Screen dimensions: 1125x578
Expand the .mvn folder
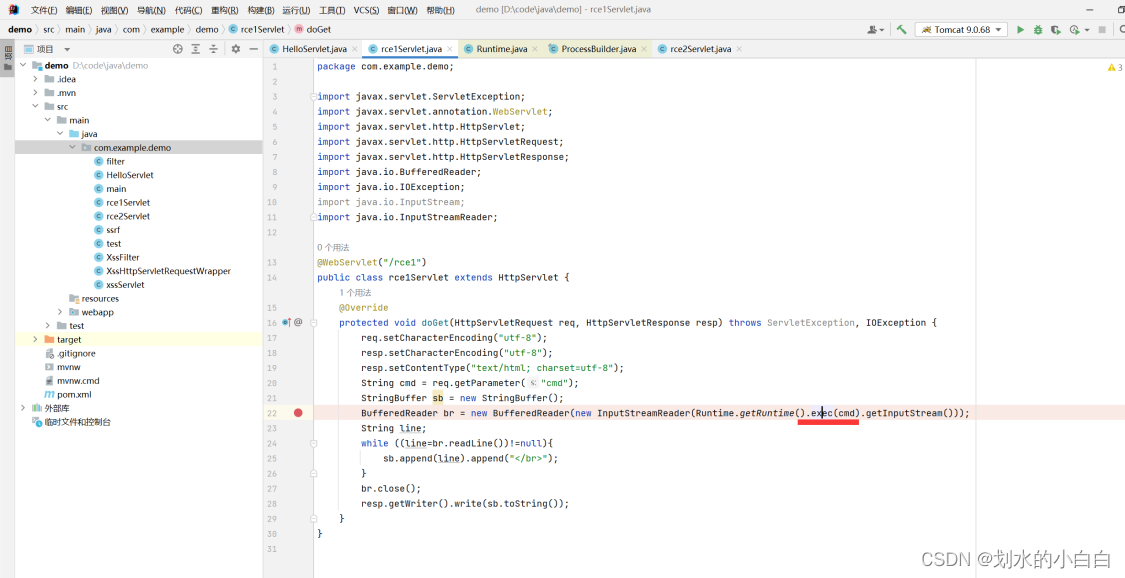35,93
